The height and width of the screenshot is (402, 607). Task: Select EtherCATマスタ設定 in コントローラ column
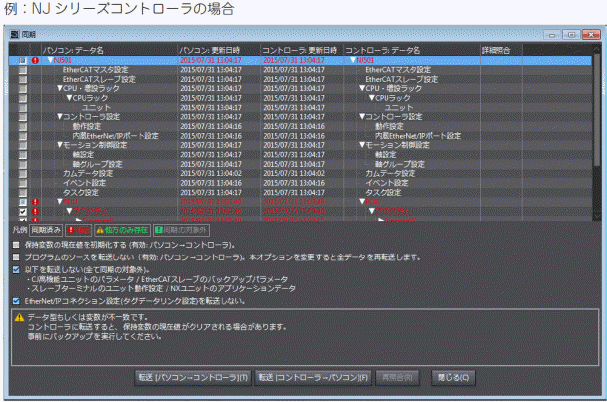(x=398, y=70)
